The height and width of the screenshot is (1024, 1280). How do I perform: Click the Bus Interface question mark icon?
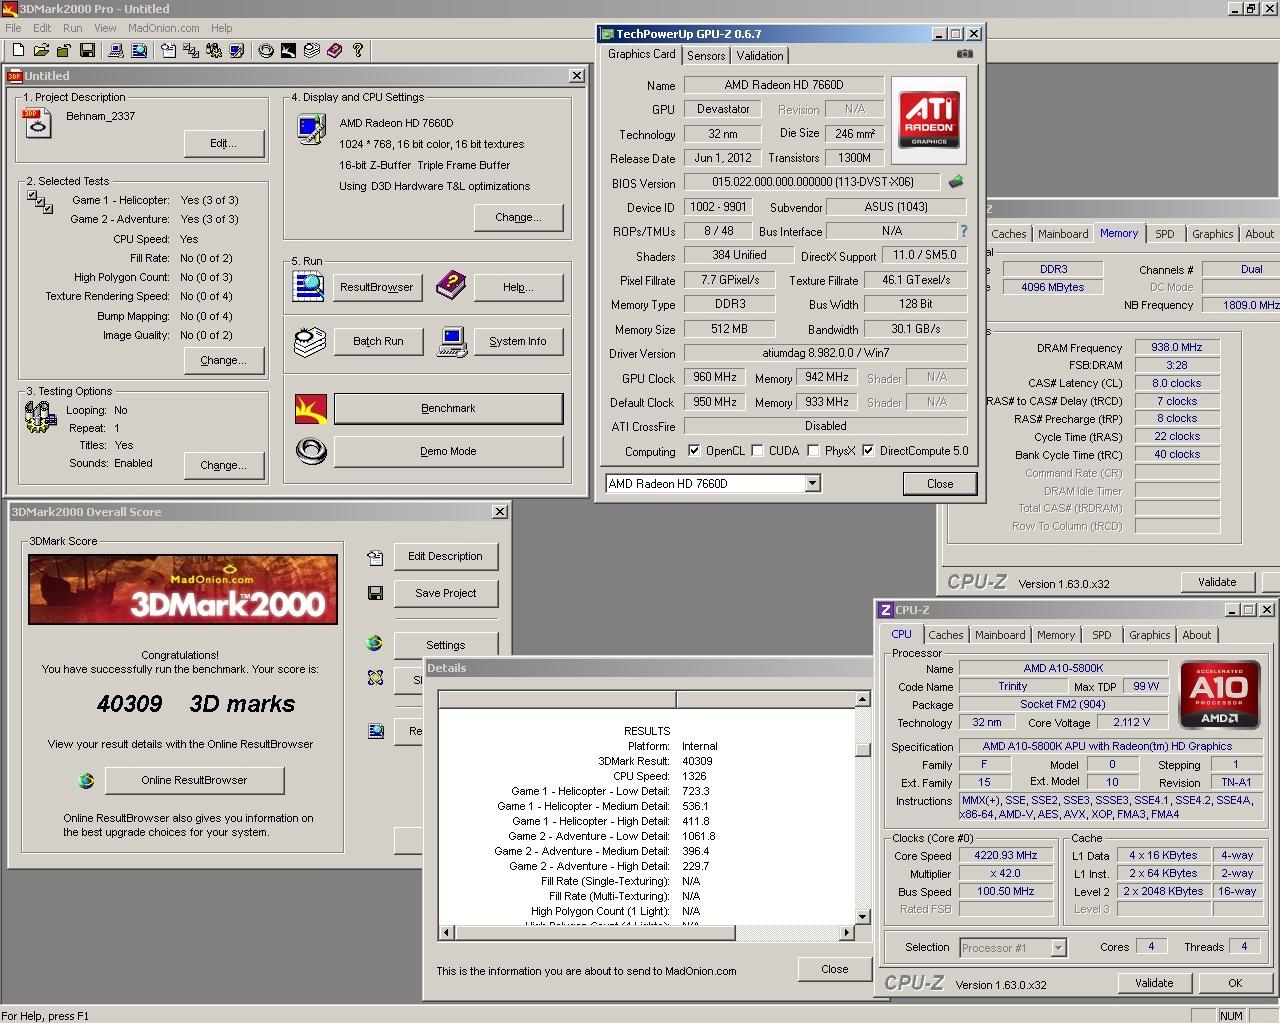point(964,231)
